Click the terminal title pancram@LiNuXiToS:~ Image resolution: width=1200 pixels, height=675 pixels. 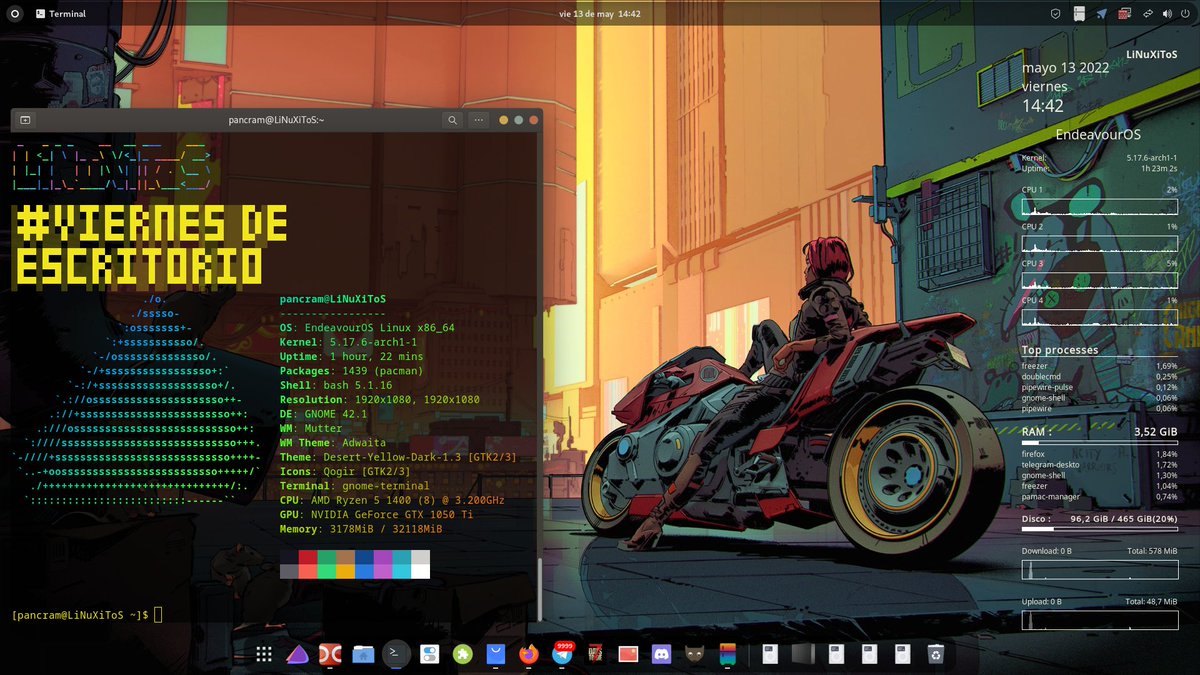pos(276,120)
